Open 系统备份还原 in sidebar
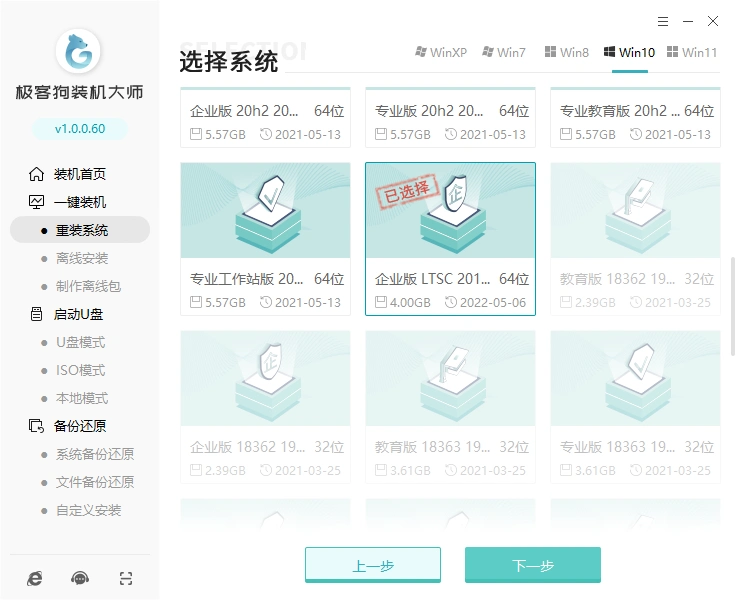The height and width of the screenshot is (600, 740). pos(95,454)
